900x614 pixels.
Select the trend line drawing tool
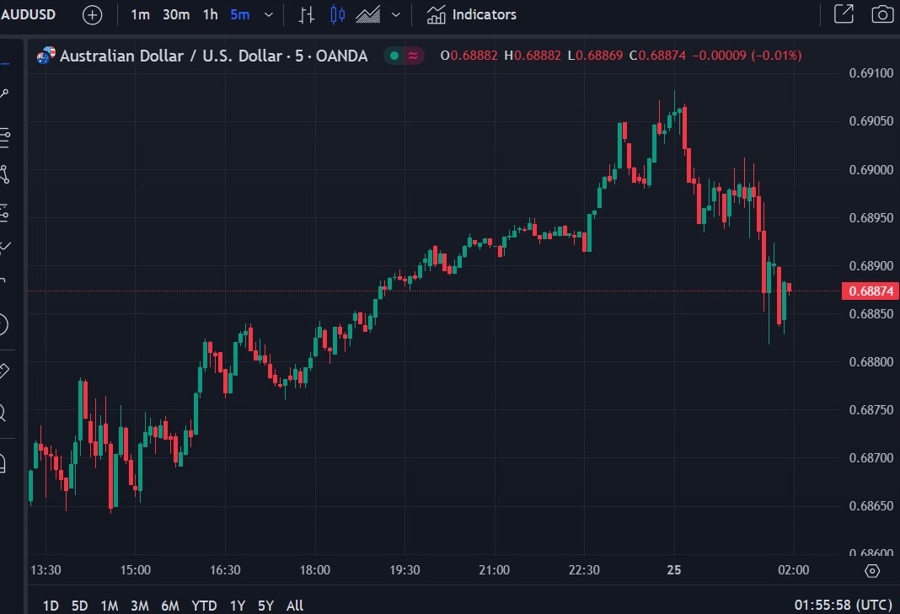pos(5,94)
